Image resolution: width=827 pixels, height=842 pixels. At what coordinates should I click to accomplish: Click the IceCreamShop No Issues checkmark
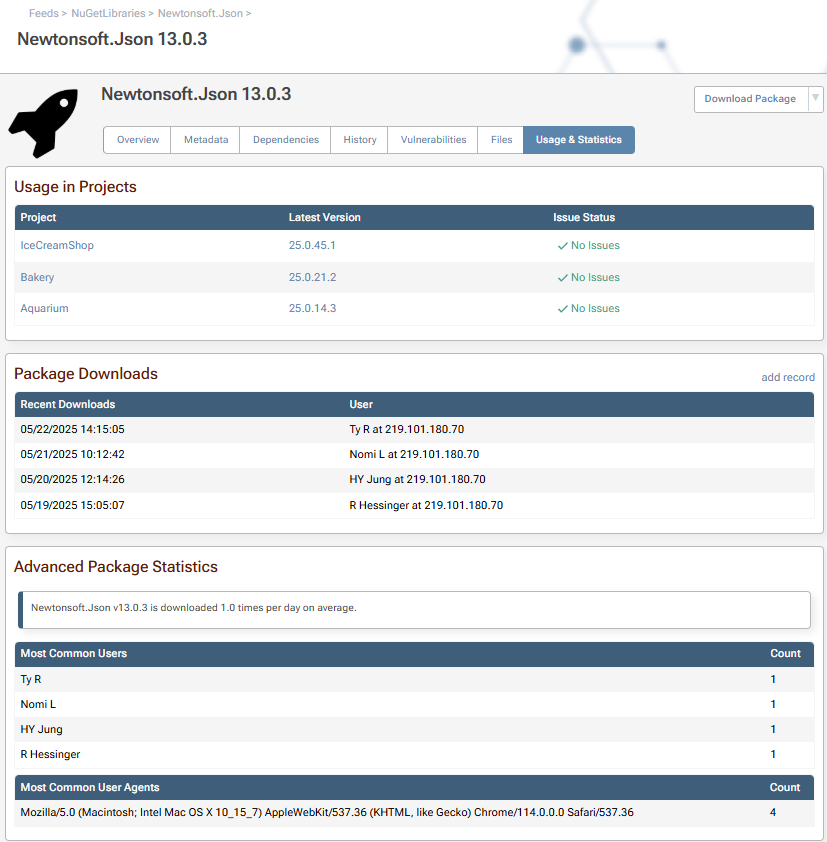click(x=563, y=246)
